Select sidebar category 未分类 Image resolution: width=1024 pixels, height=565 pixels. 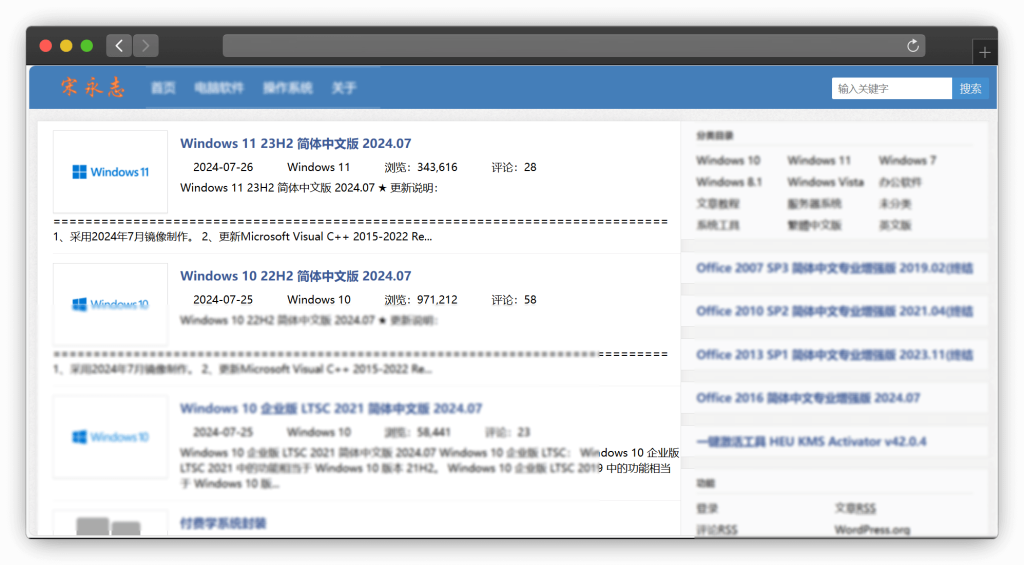pos(895,203)
